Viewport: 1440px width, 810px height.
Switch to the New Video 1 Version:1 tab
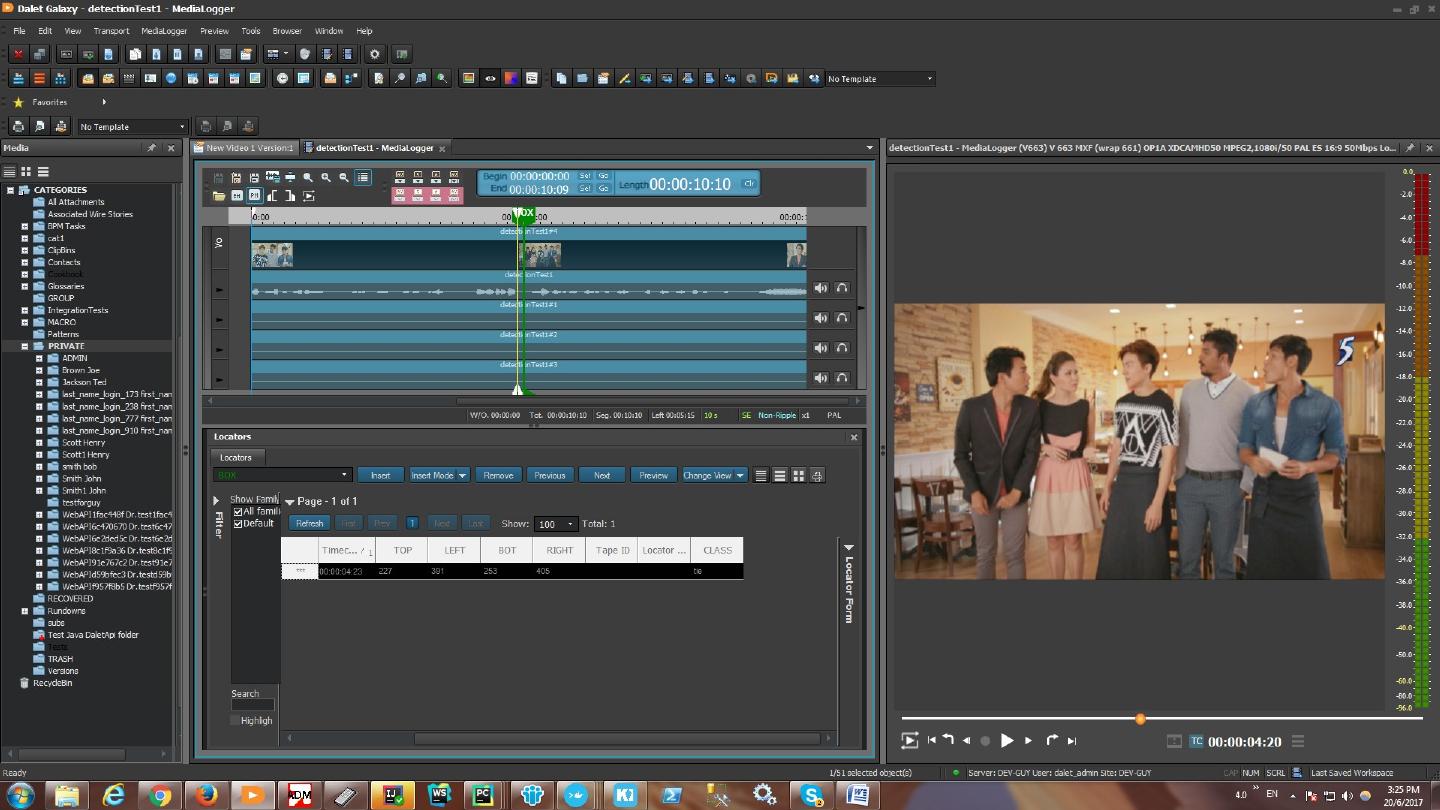[x=249, y=148]
